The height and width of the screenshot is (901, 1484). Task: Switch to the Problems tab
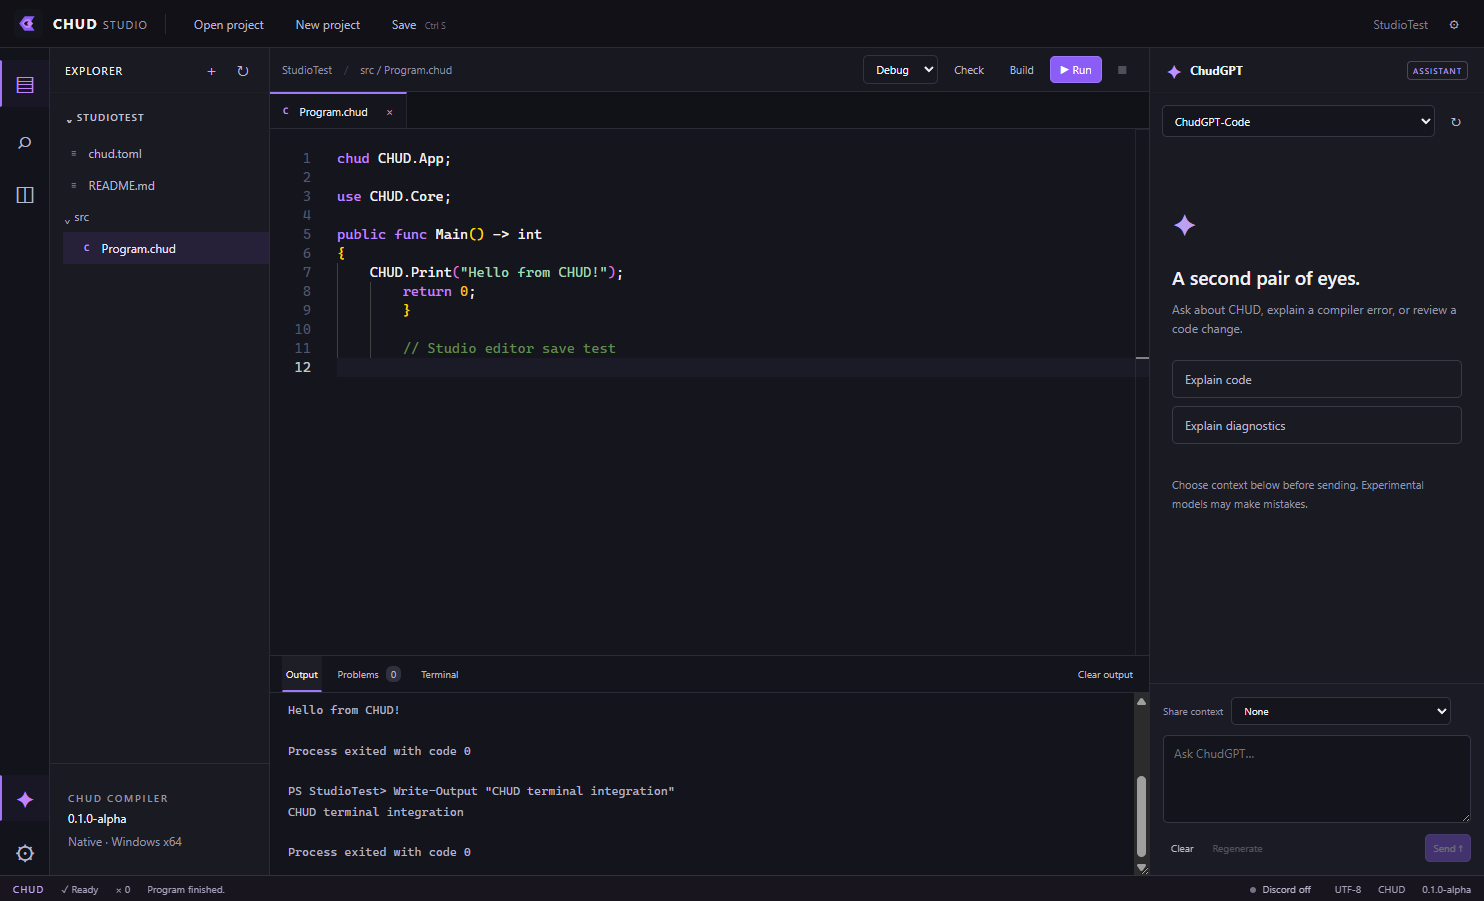[368, 675]
